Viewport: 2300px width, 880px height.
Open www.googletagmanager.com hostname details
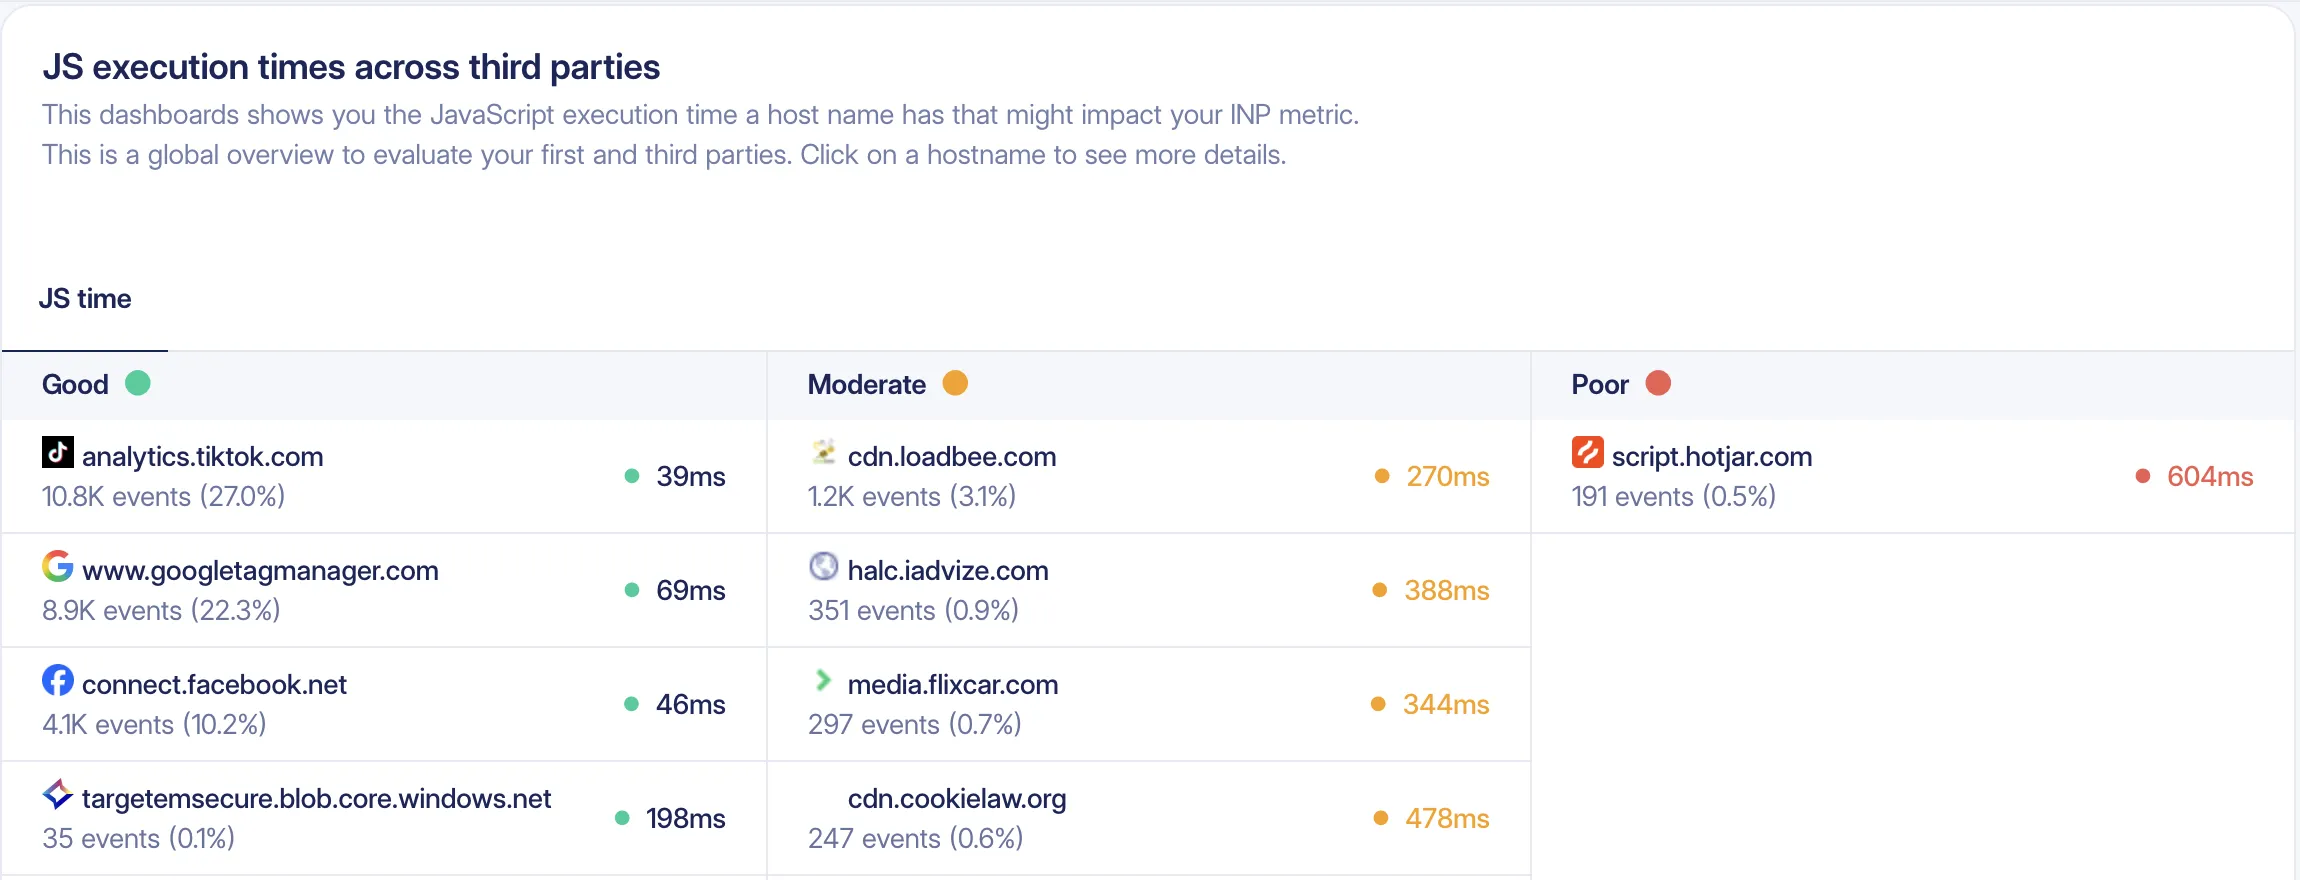click(260, 571)
